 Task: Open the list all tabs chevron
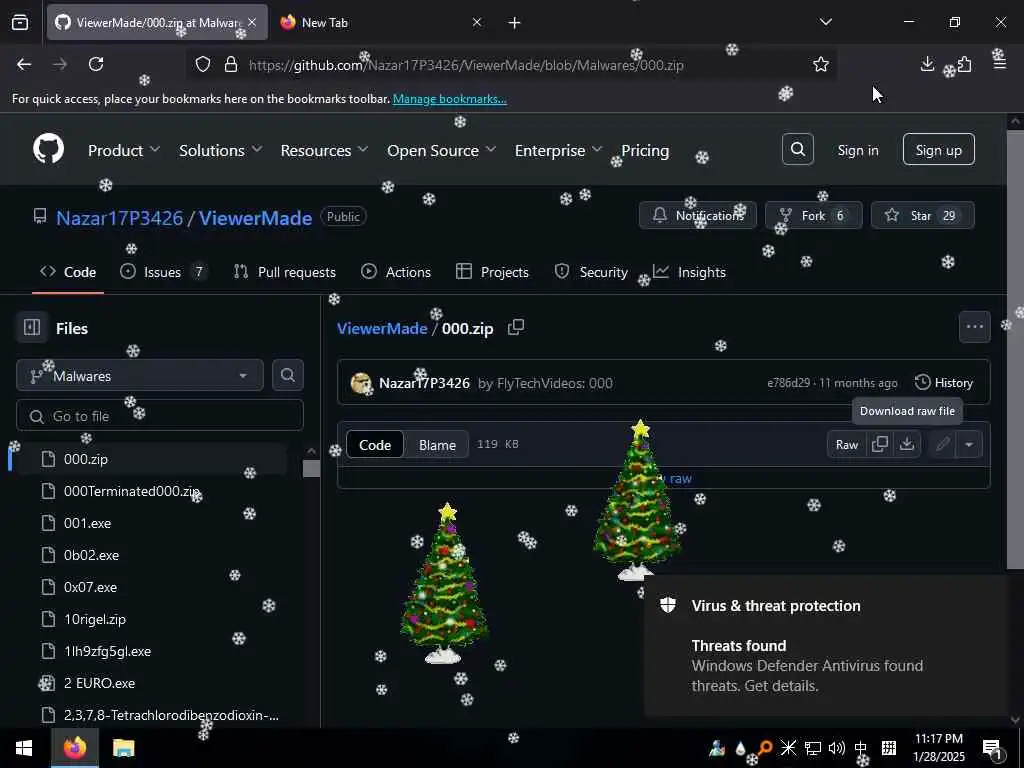826,22
